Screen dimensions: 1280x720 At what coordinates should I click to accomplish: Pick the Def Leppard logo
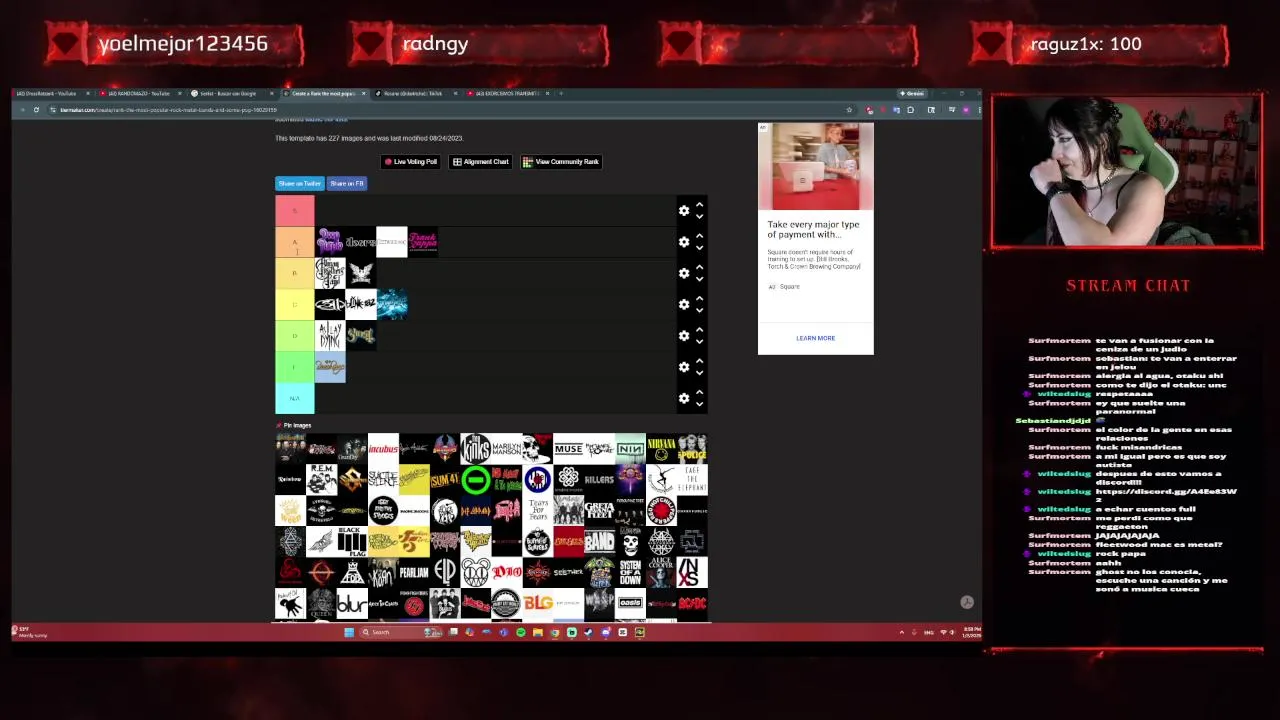[476, 511]
